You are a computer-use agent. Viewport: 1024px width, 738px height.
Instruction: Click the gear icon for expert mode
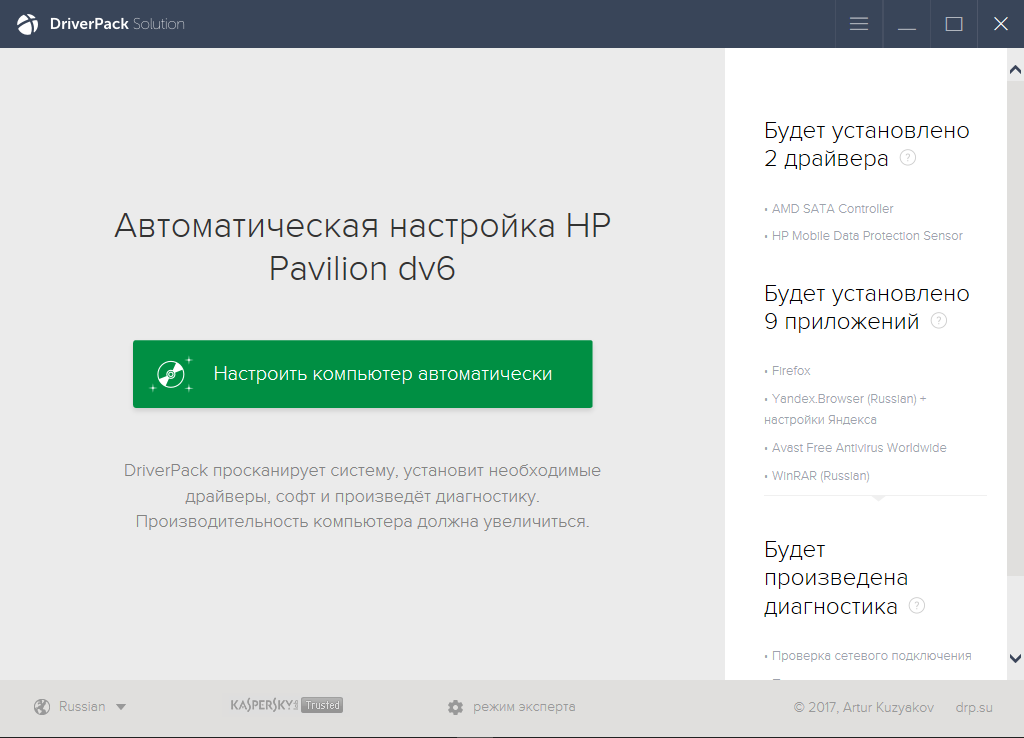pos(455,707)
